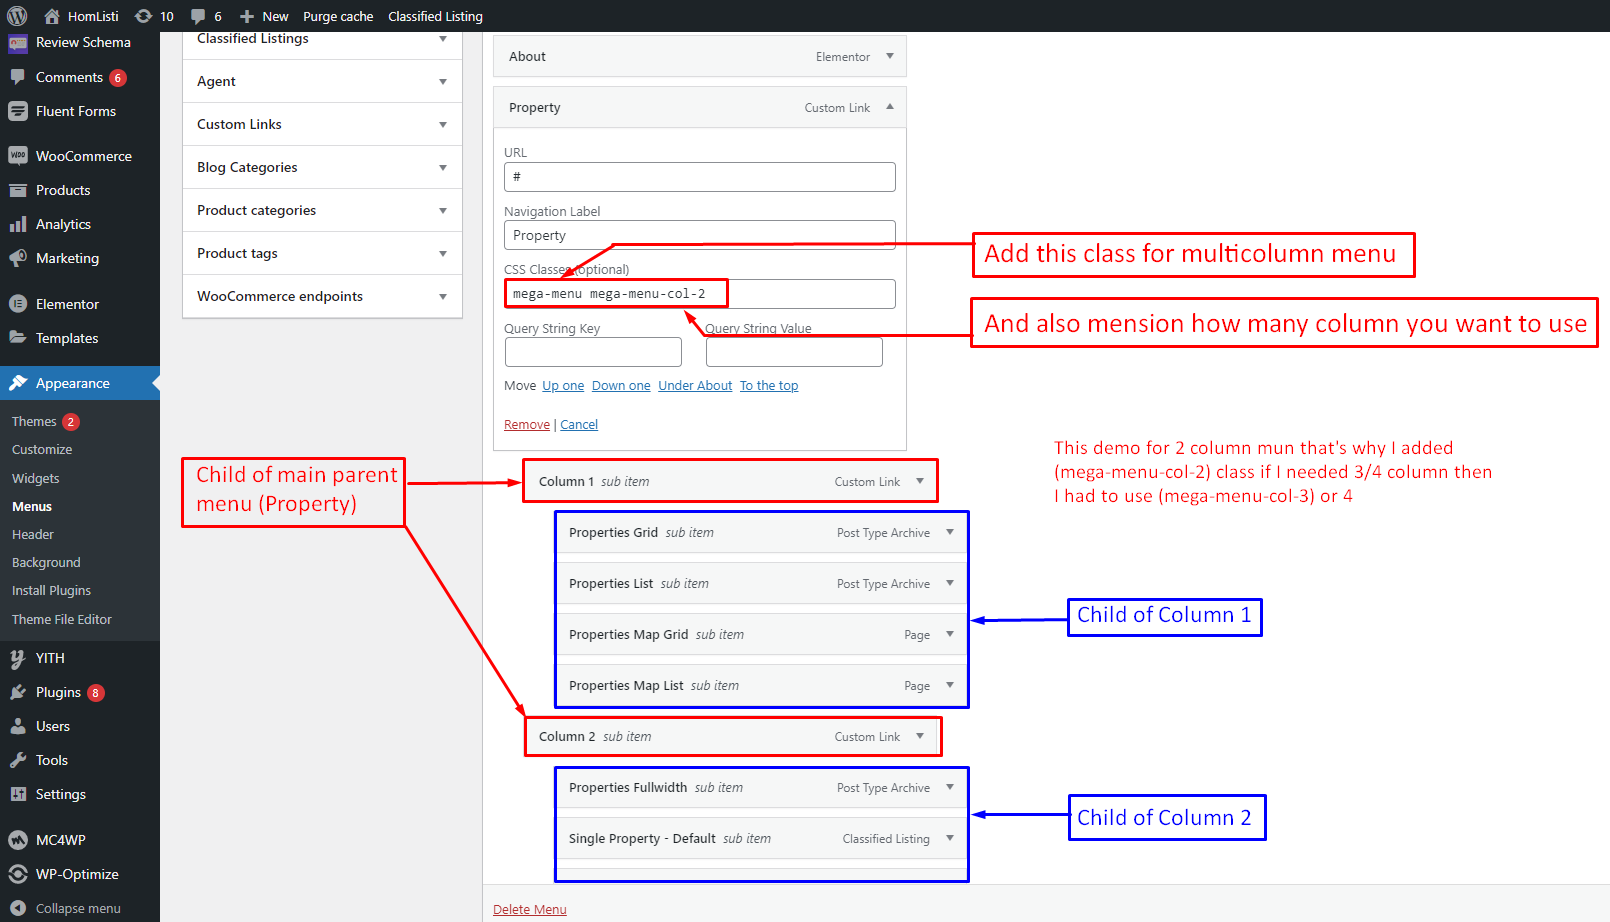
Task: Open Review Schema sidebar icon
Action: click(x=18, y=43)
